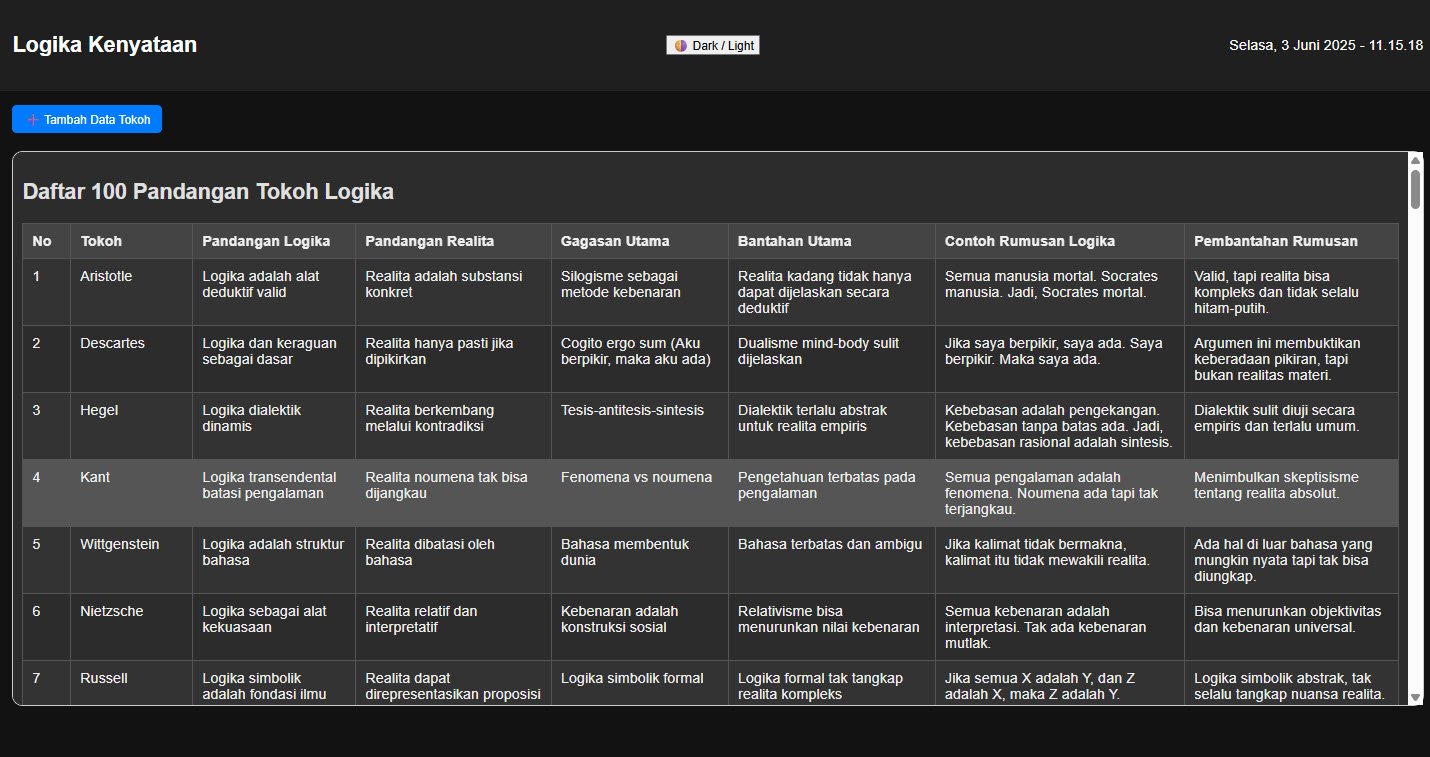This screenshot has width=1430, height=757.
Task: Click the plus icon on Tambah Data Tokoh
Action: coord(33,120)
